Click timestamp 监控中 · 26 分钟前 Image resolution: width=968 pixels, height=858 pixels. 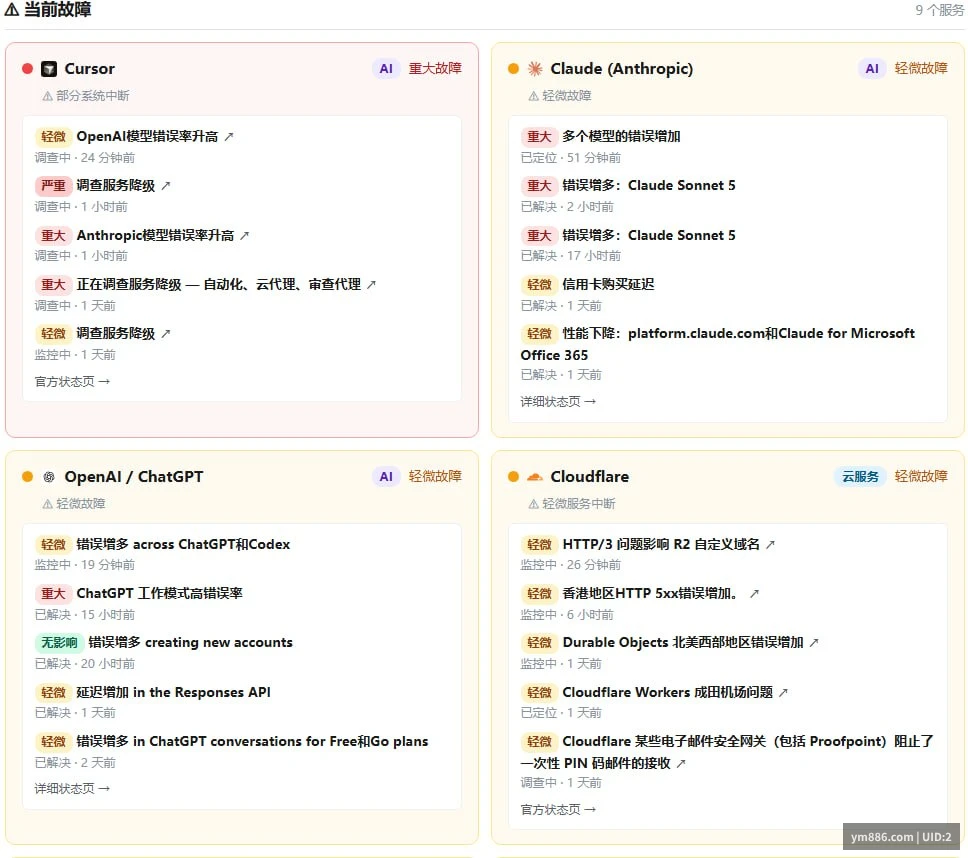[570, 565]
